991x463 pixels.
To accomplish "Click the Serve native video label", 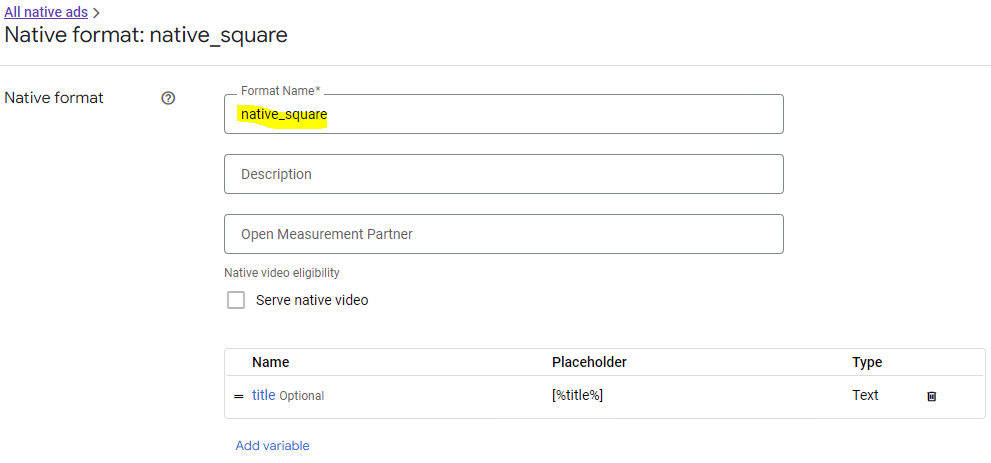I will point(312,300).
